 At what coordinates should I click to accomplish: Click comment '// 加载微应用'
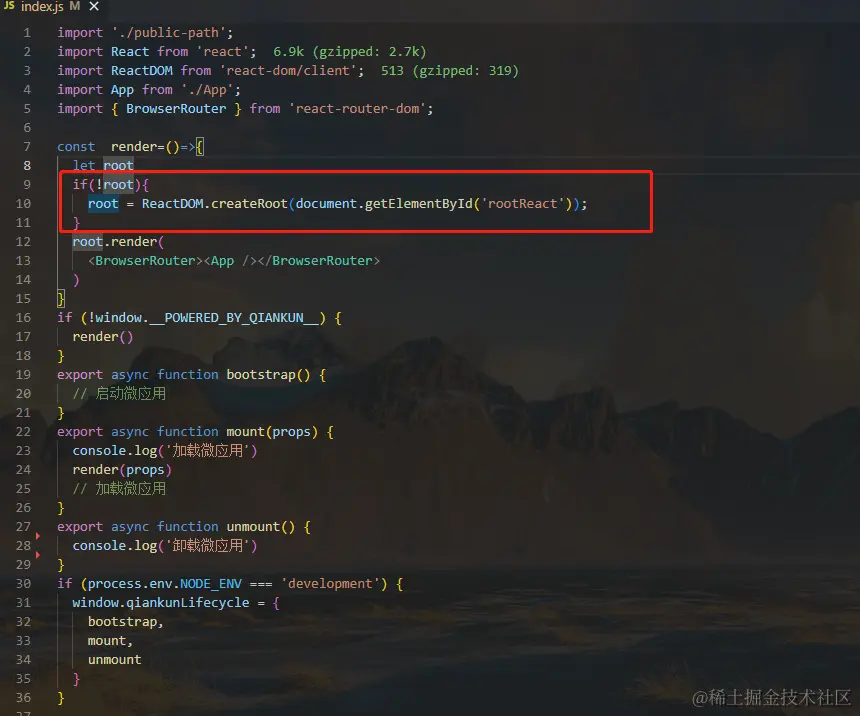click(x=119, y=489)
